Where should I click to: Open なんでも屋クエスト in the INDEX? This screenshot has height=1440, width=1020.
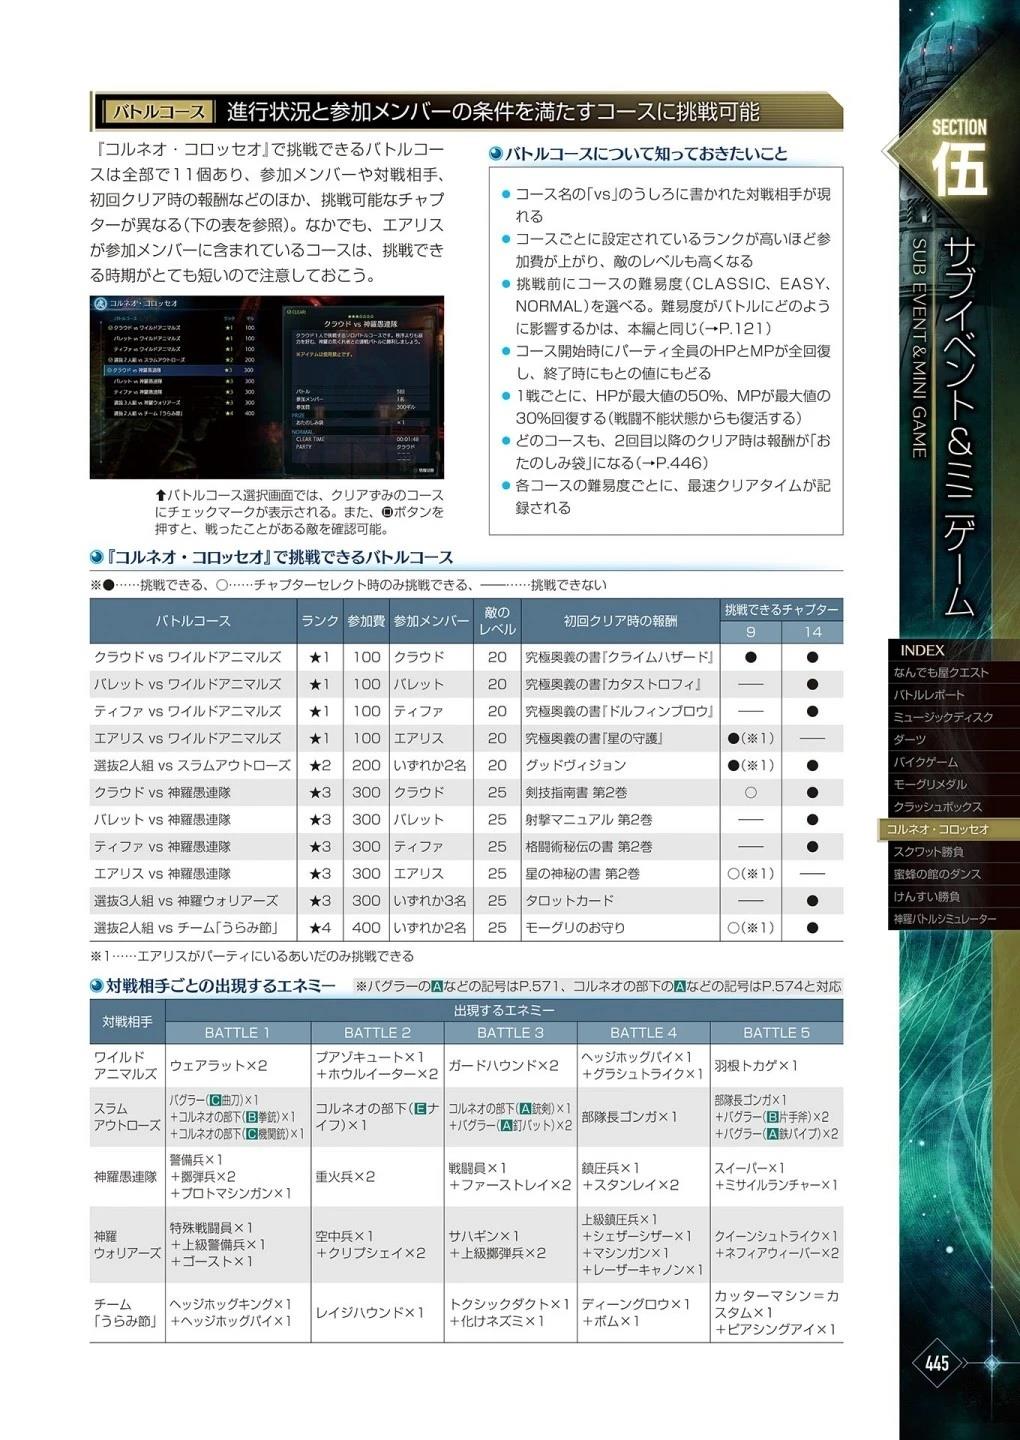[x=941, y=672]
